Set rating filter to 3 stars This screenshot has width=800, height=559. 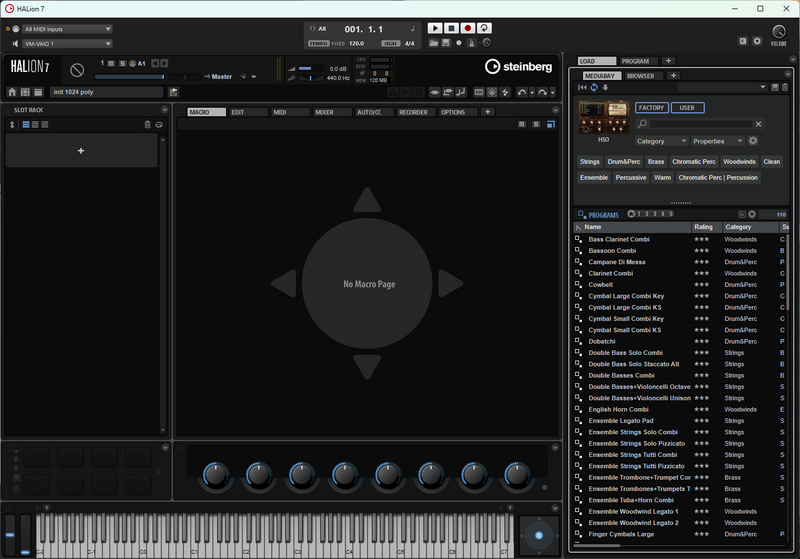[655, 214]
